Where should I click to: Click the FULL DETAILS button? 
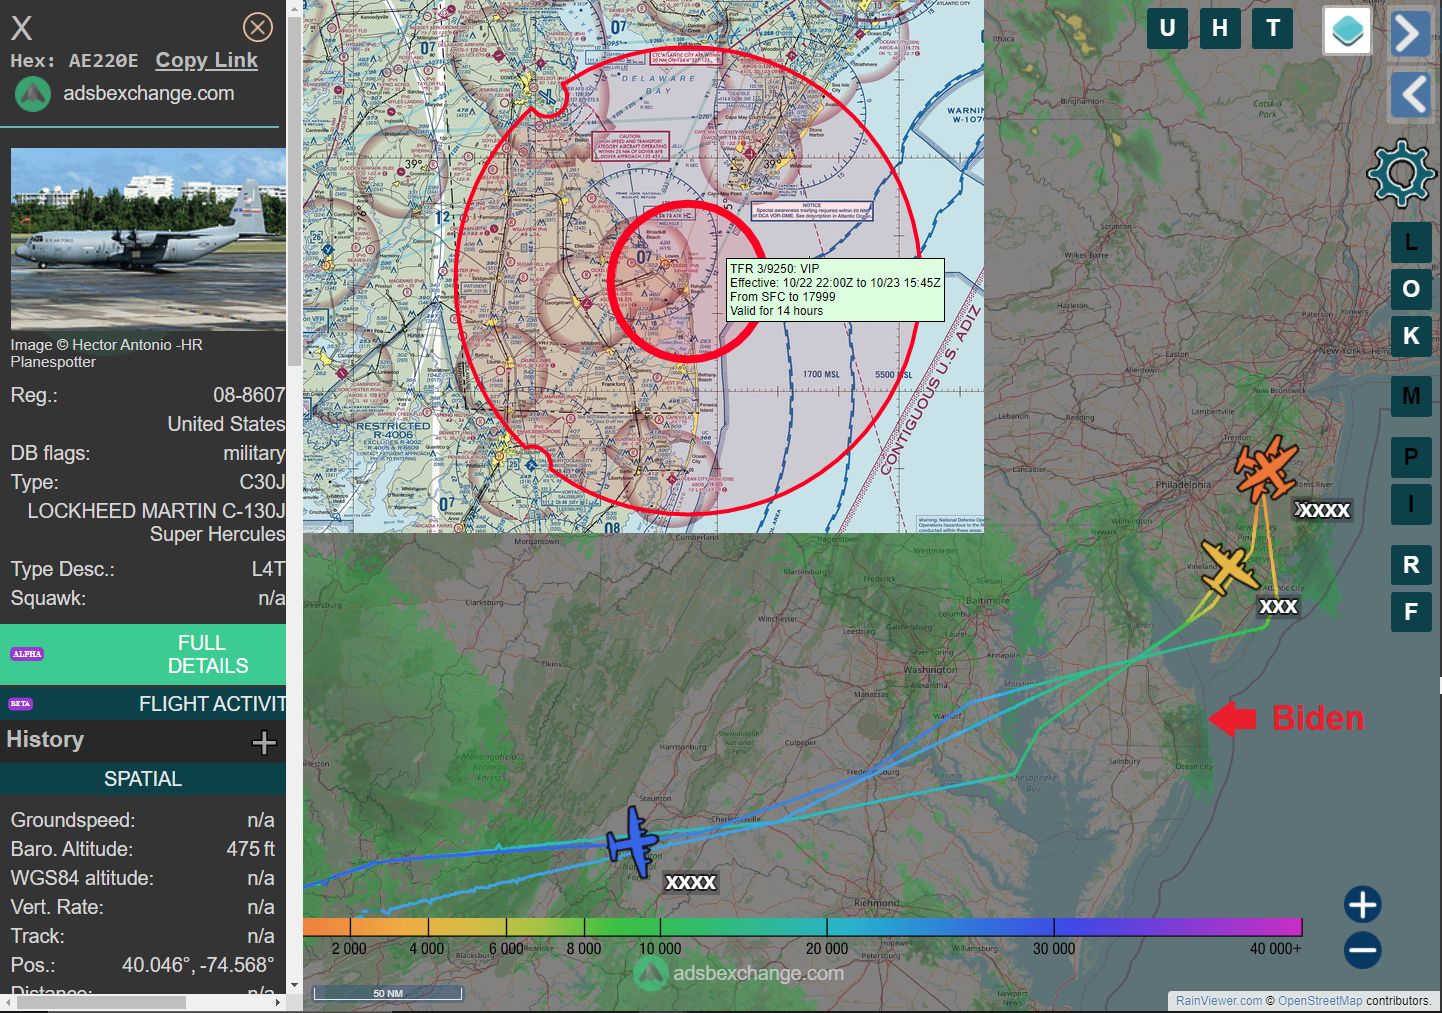[x=143, y=654]
